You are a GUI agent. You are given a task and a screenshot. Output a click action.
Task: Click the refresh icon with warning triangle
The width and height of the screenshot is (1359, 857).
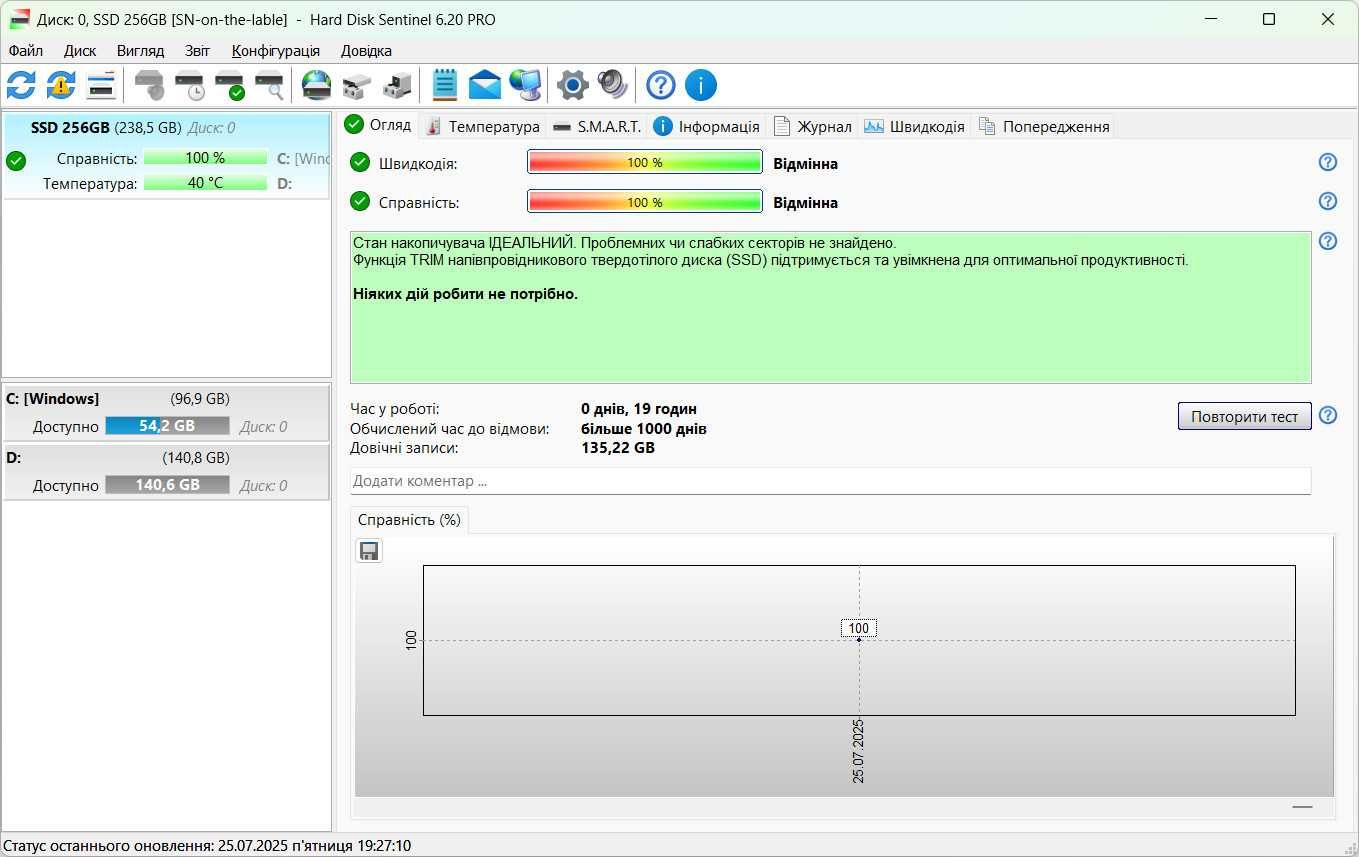(x=61, y=85)
